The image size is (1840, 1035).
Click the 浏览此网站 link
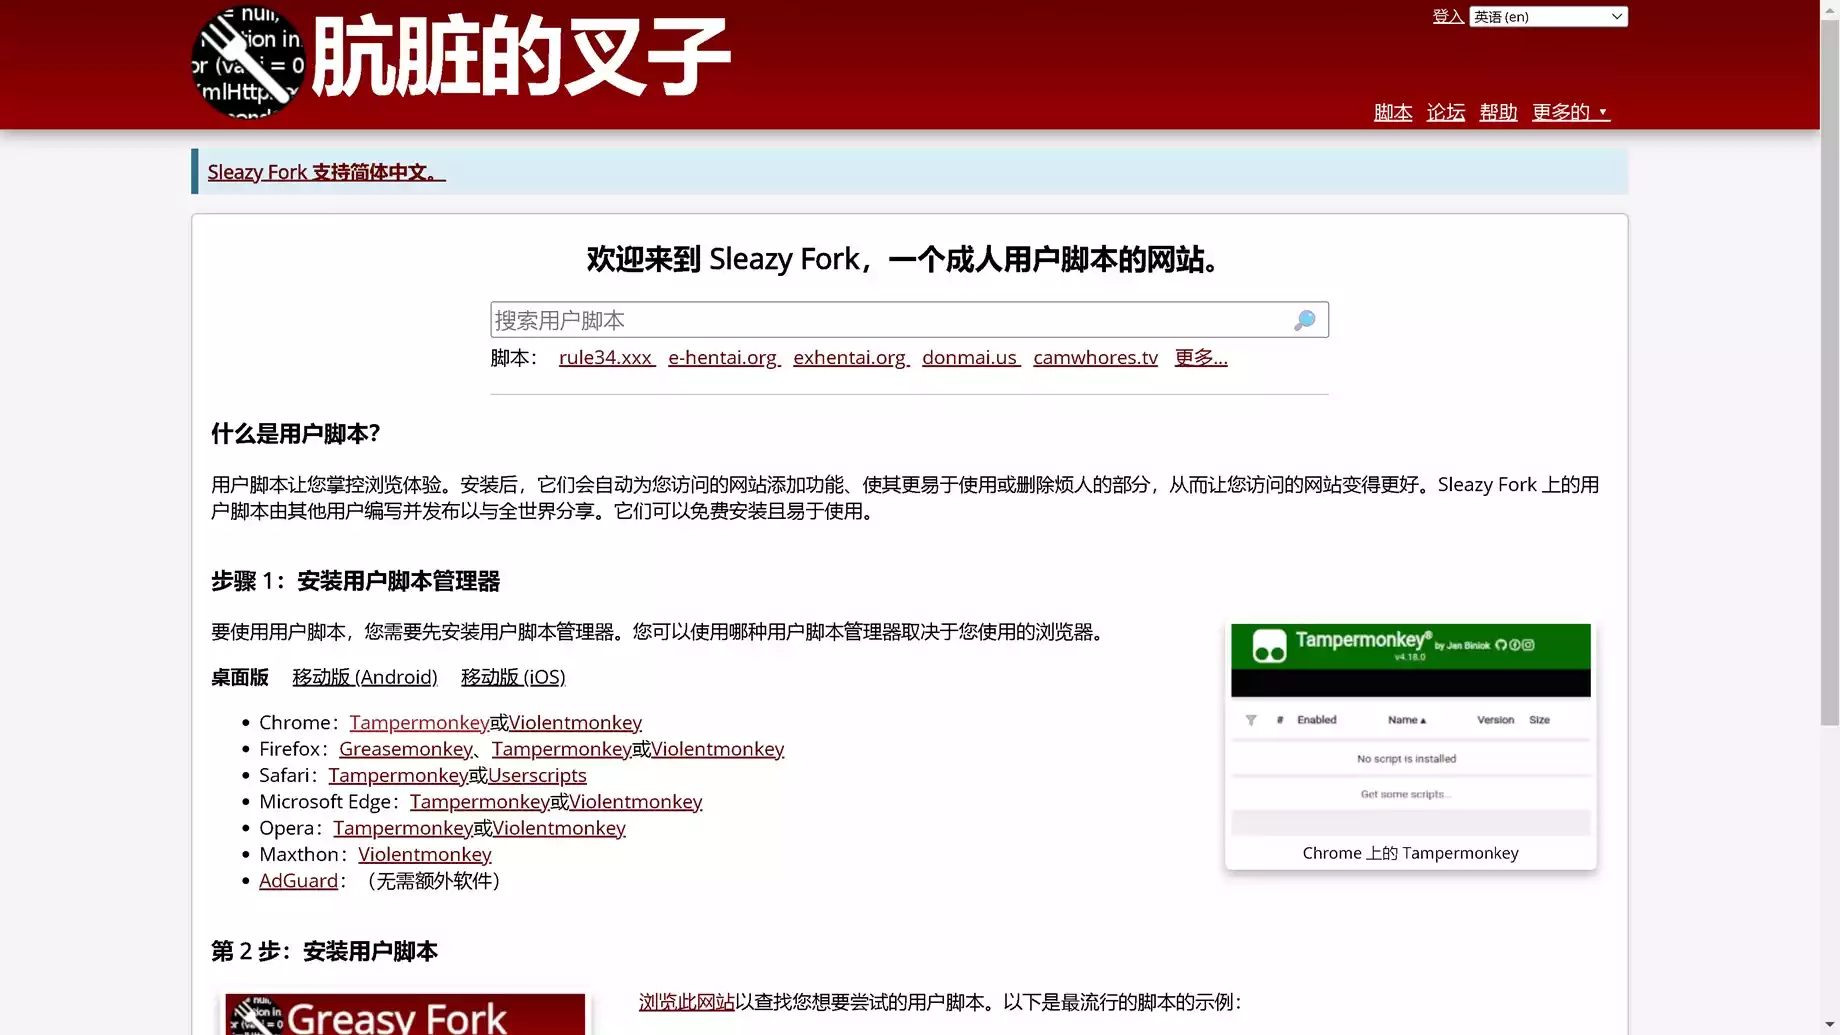(x=686, y=1002)
